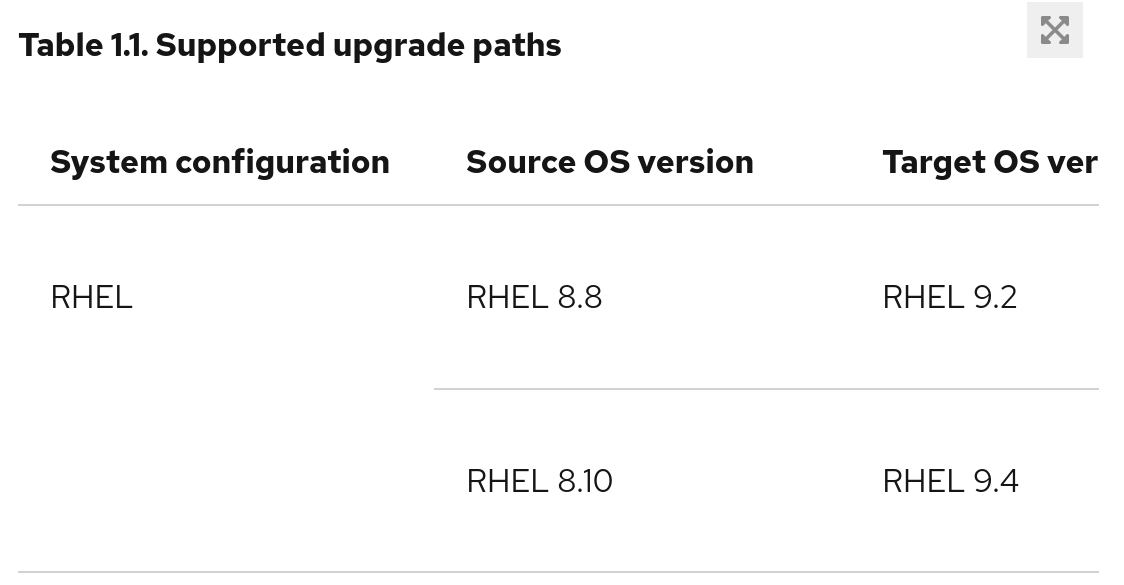Select the Source OS version column header
Viewport: 1124px width, 585px height.
(609, 162)
